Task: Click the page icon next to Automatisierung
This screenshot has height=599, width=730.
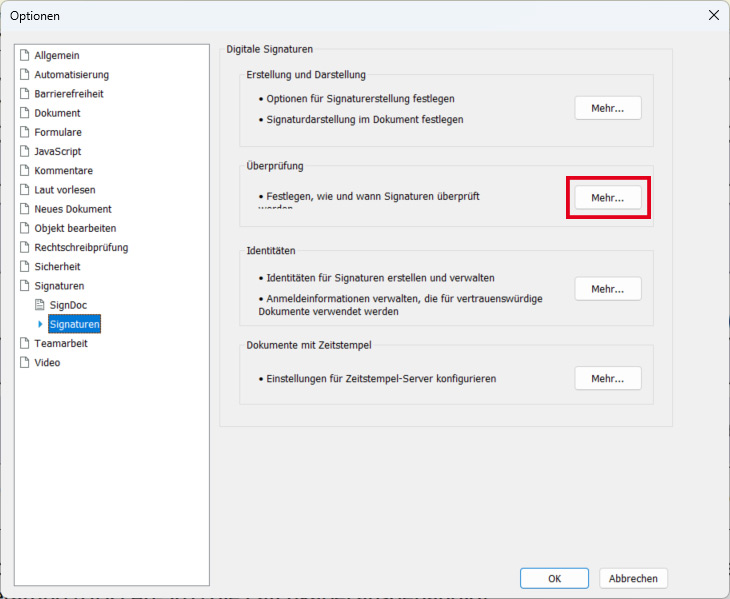Action: pyautogui.click(x=26, y=74)
